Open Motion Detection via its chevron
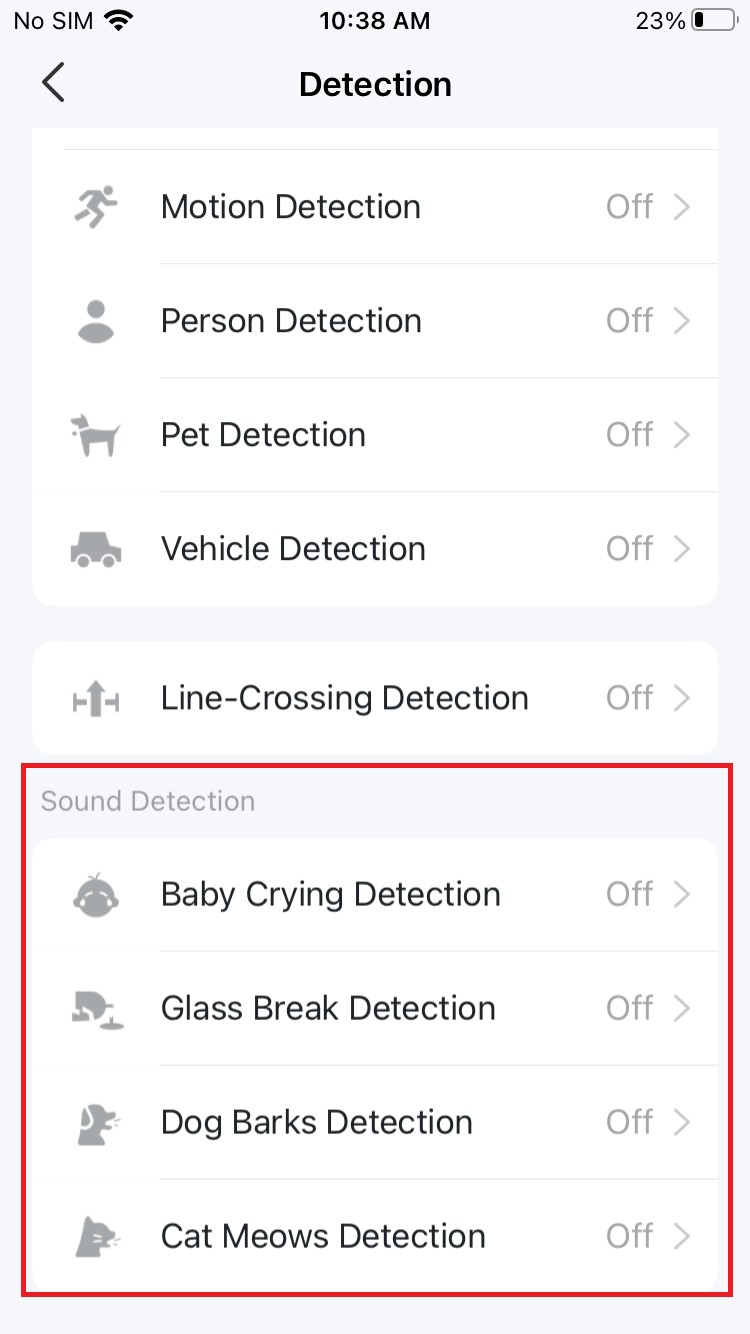The image size is (750, 1334). click(682, 207)
